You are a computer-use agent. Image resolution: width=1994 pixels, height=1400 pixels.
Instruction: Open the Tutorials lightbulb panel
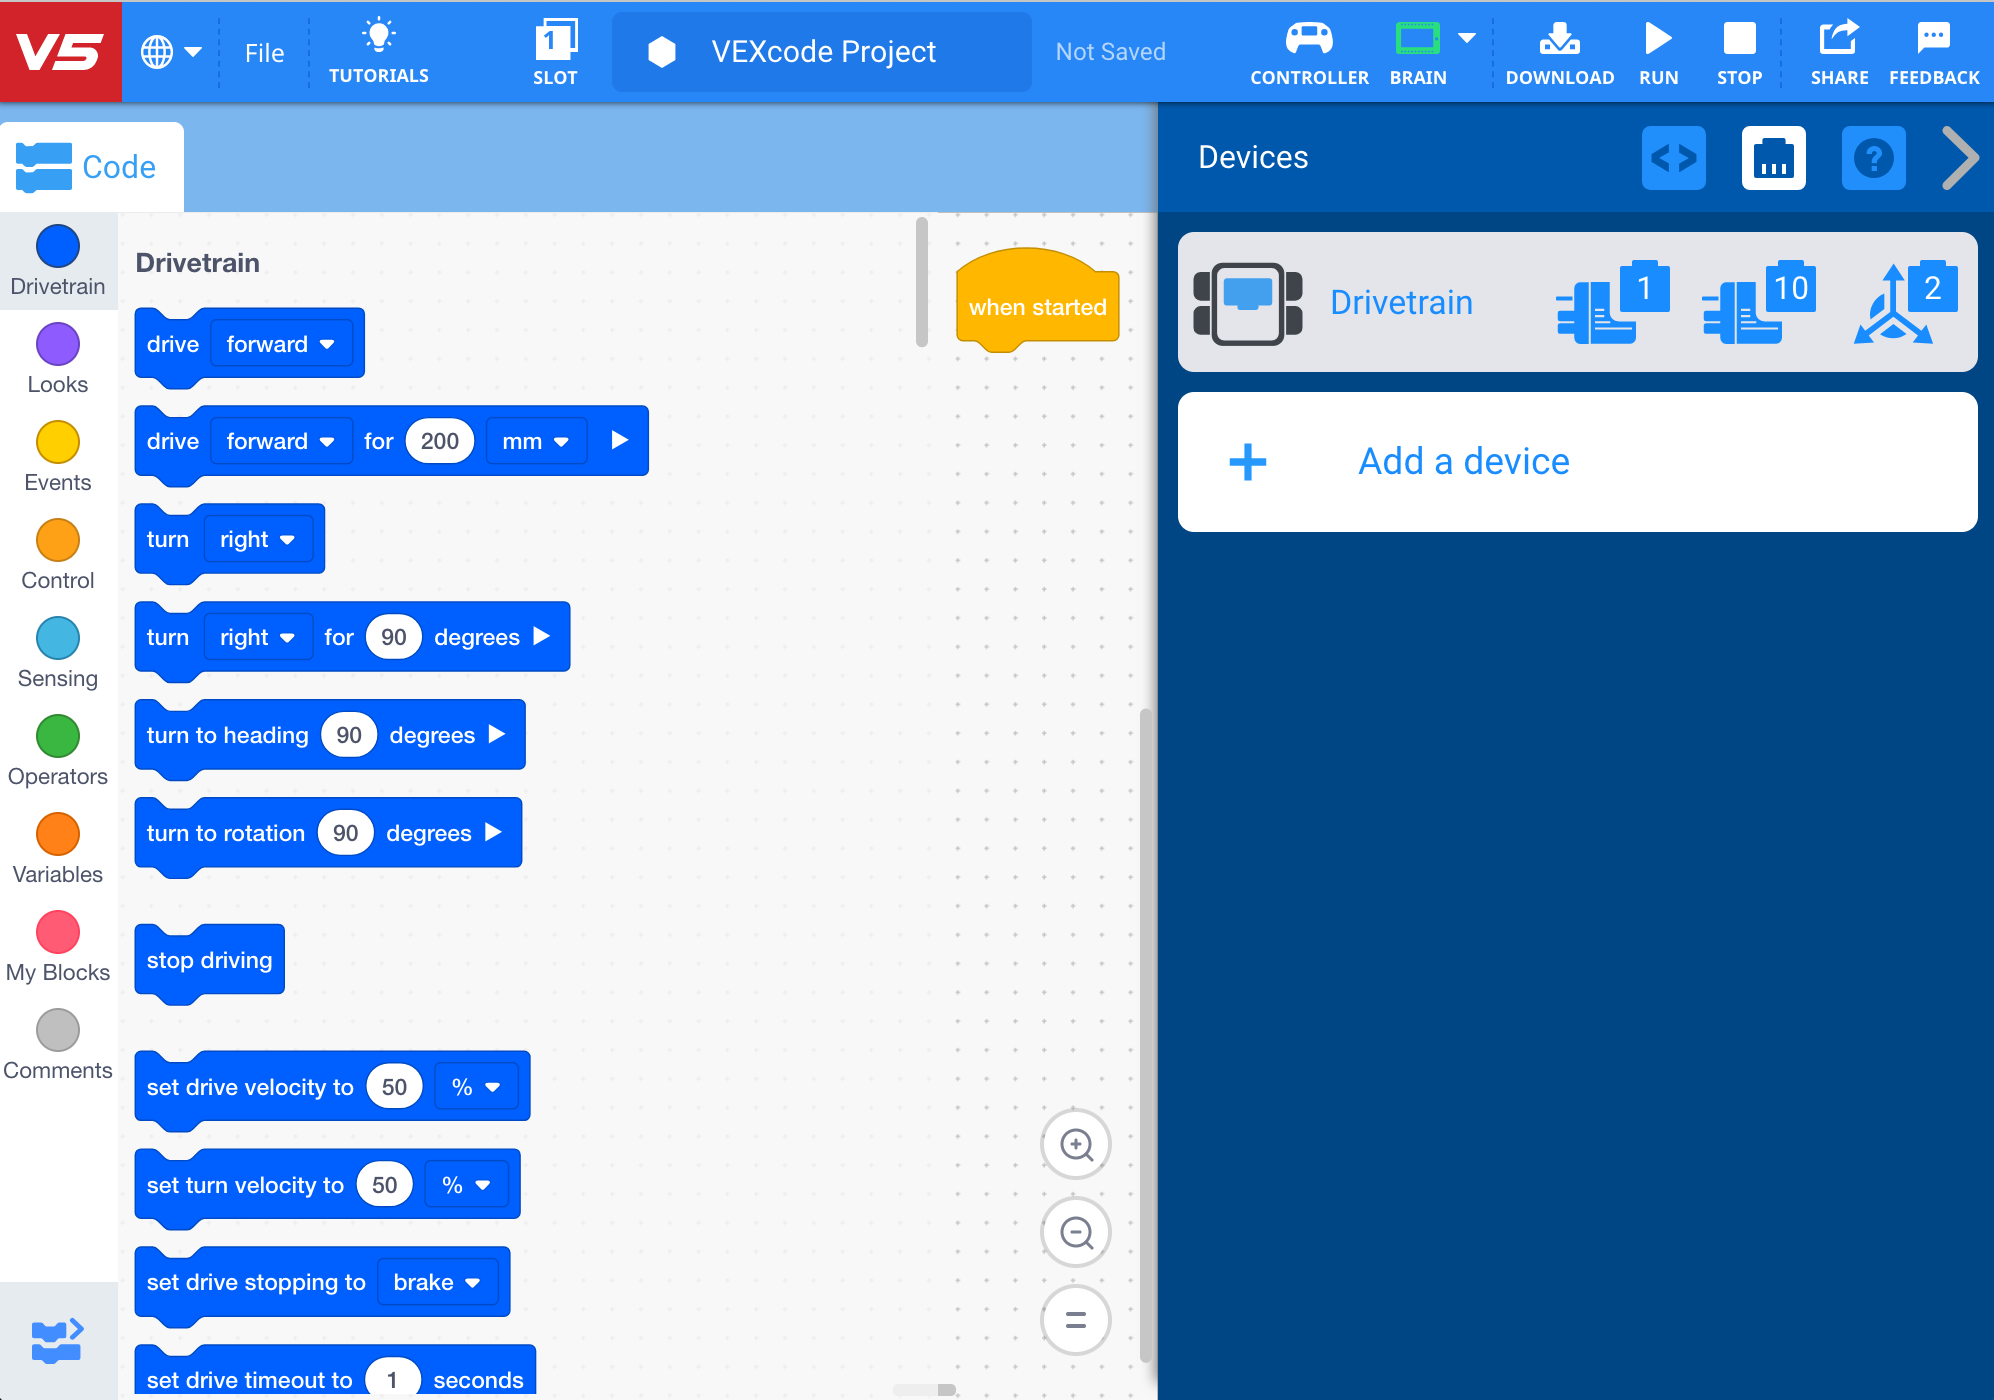[x=379, y=50]
